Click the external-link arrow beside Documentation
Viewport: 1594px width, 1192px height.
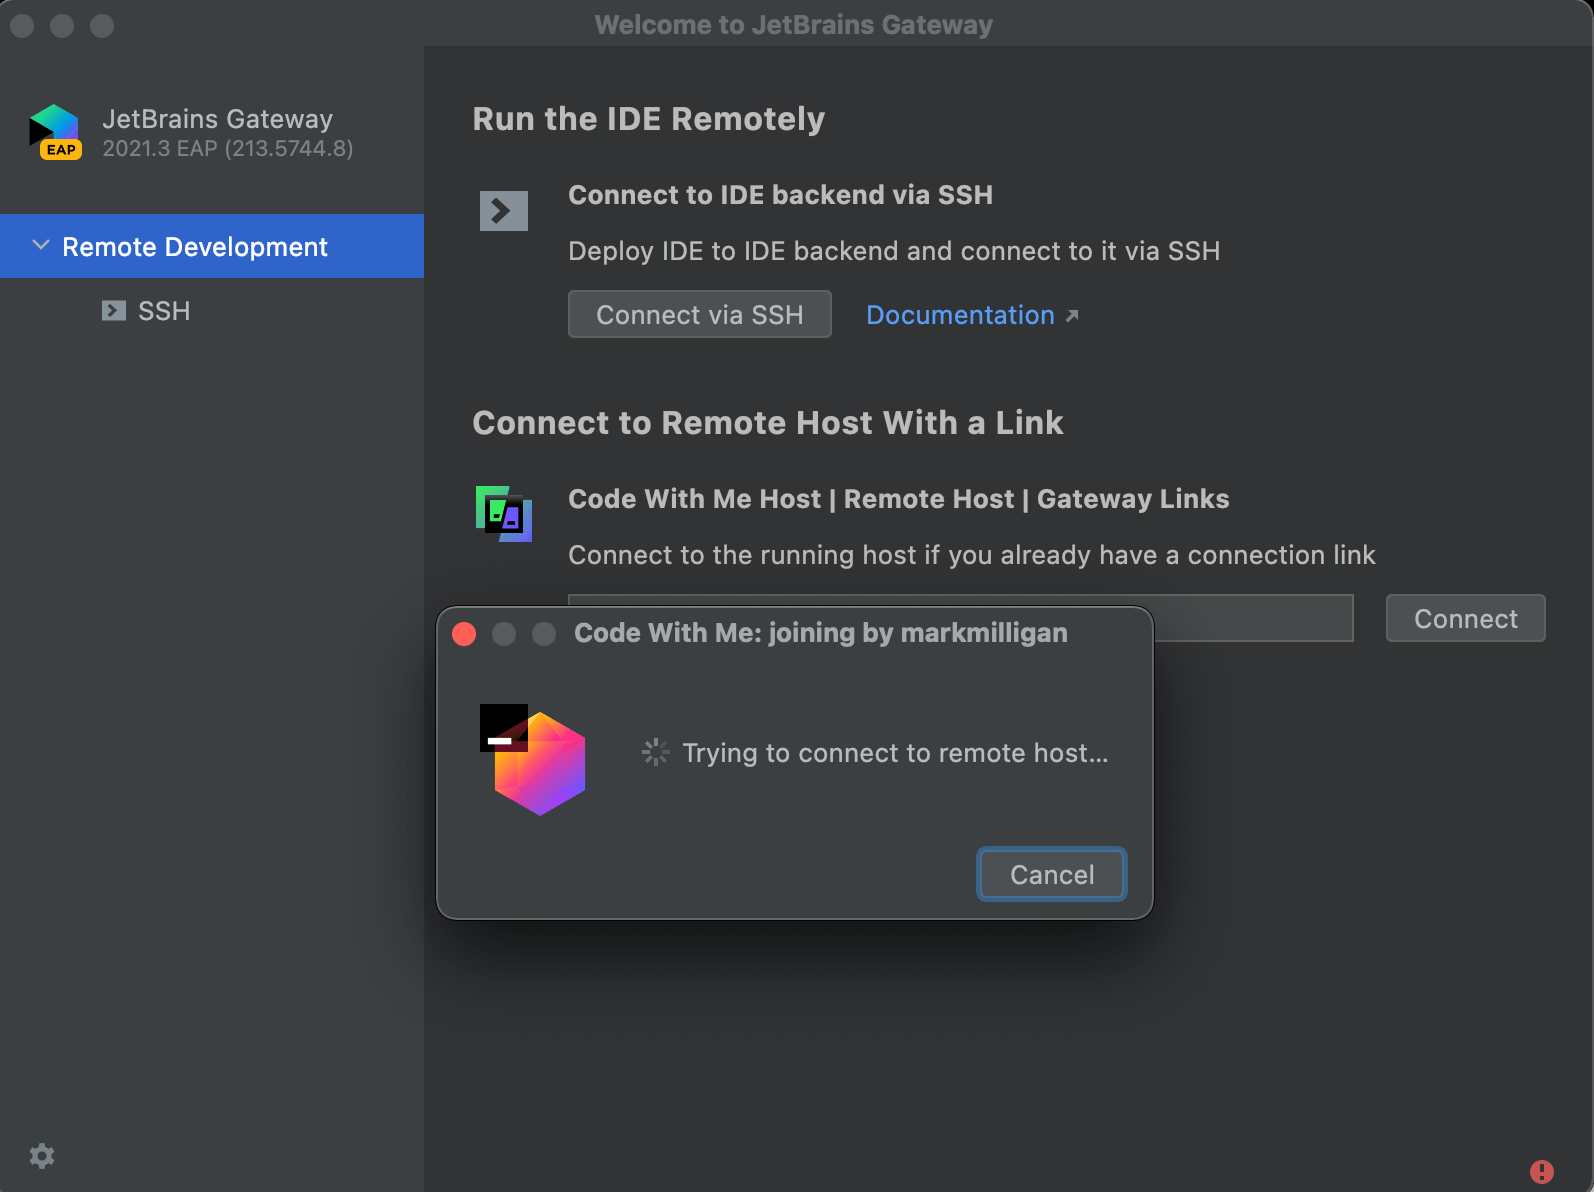click(1072, 316)
